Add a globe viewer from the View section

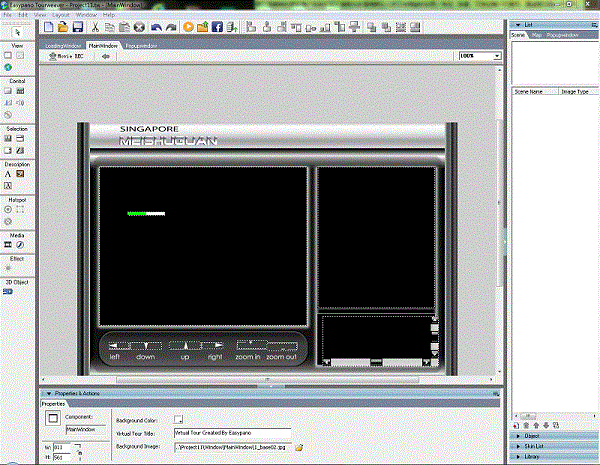pos(8,67)
